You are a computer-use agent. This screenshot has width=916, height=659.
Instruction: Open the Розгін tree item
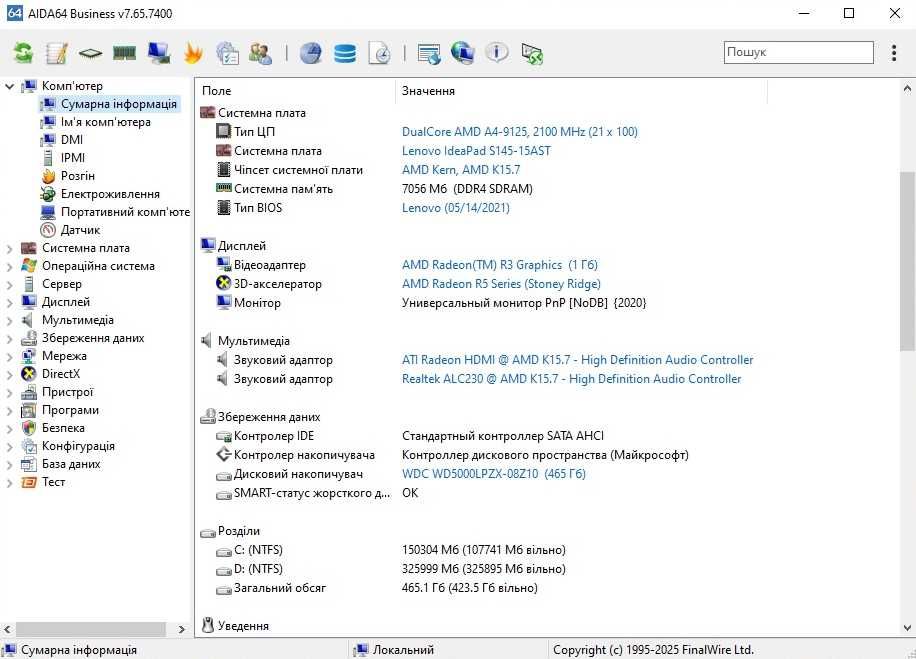(x=78, y=176)
